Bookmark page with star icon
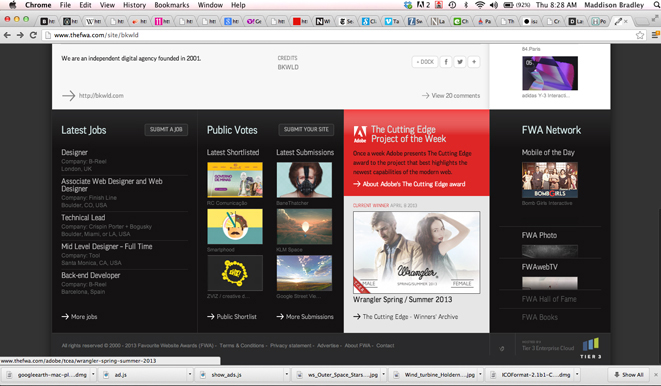661x386 pixels. tap(640, 35)
